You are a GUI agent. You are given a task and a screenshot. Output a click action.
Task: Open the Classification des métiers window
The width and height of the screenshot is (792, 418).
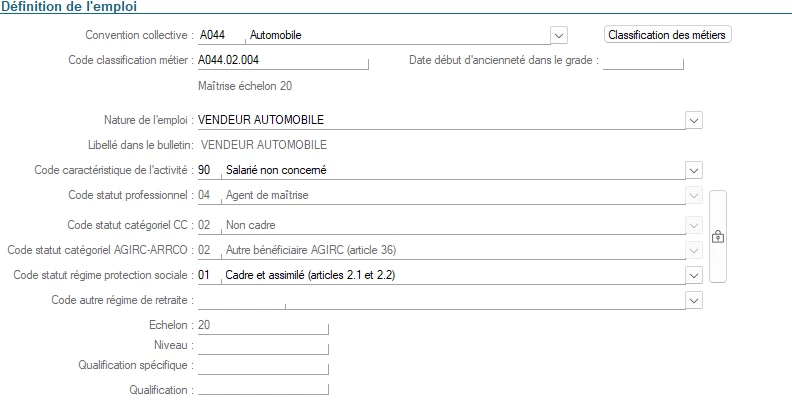(x=669, y=35)
